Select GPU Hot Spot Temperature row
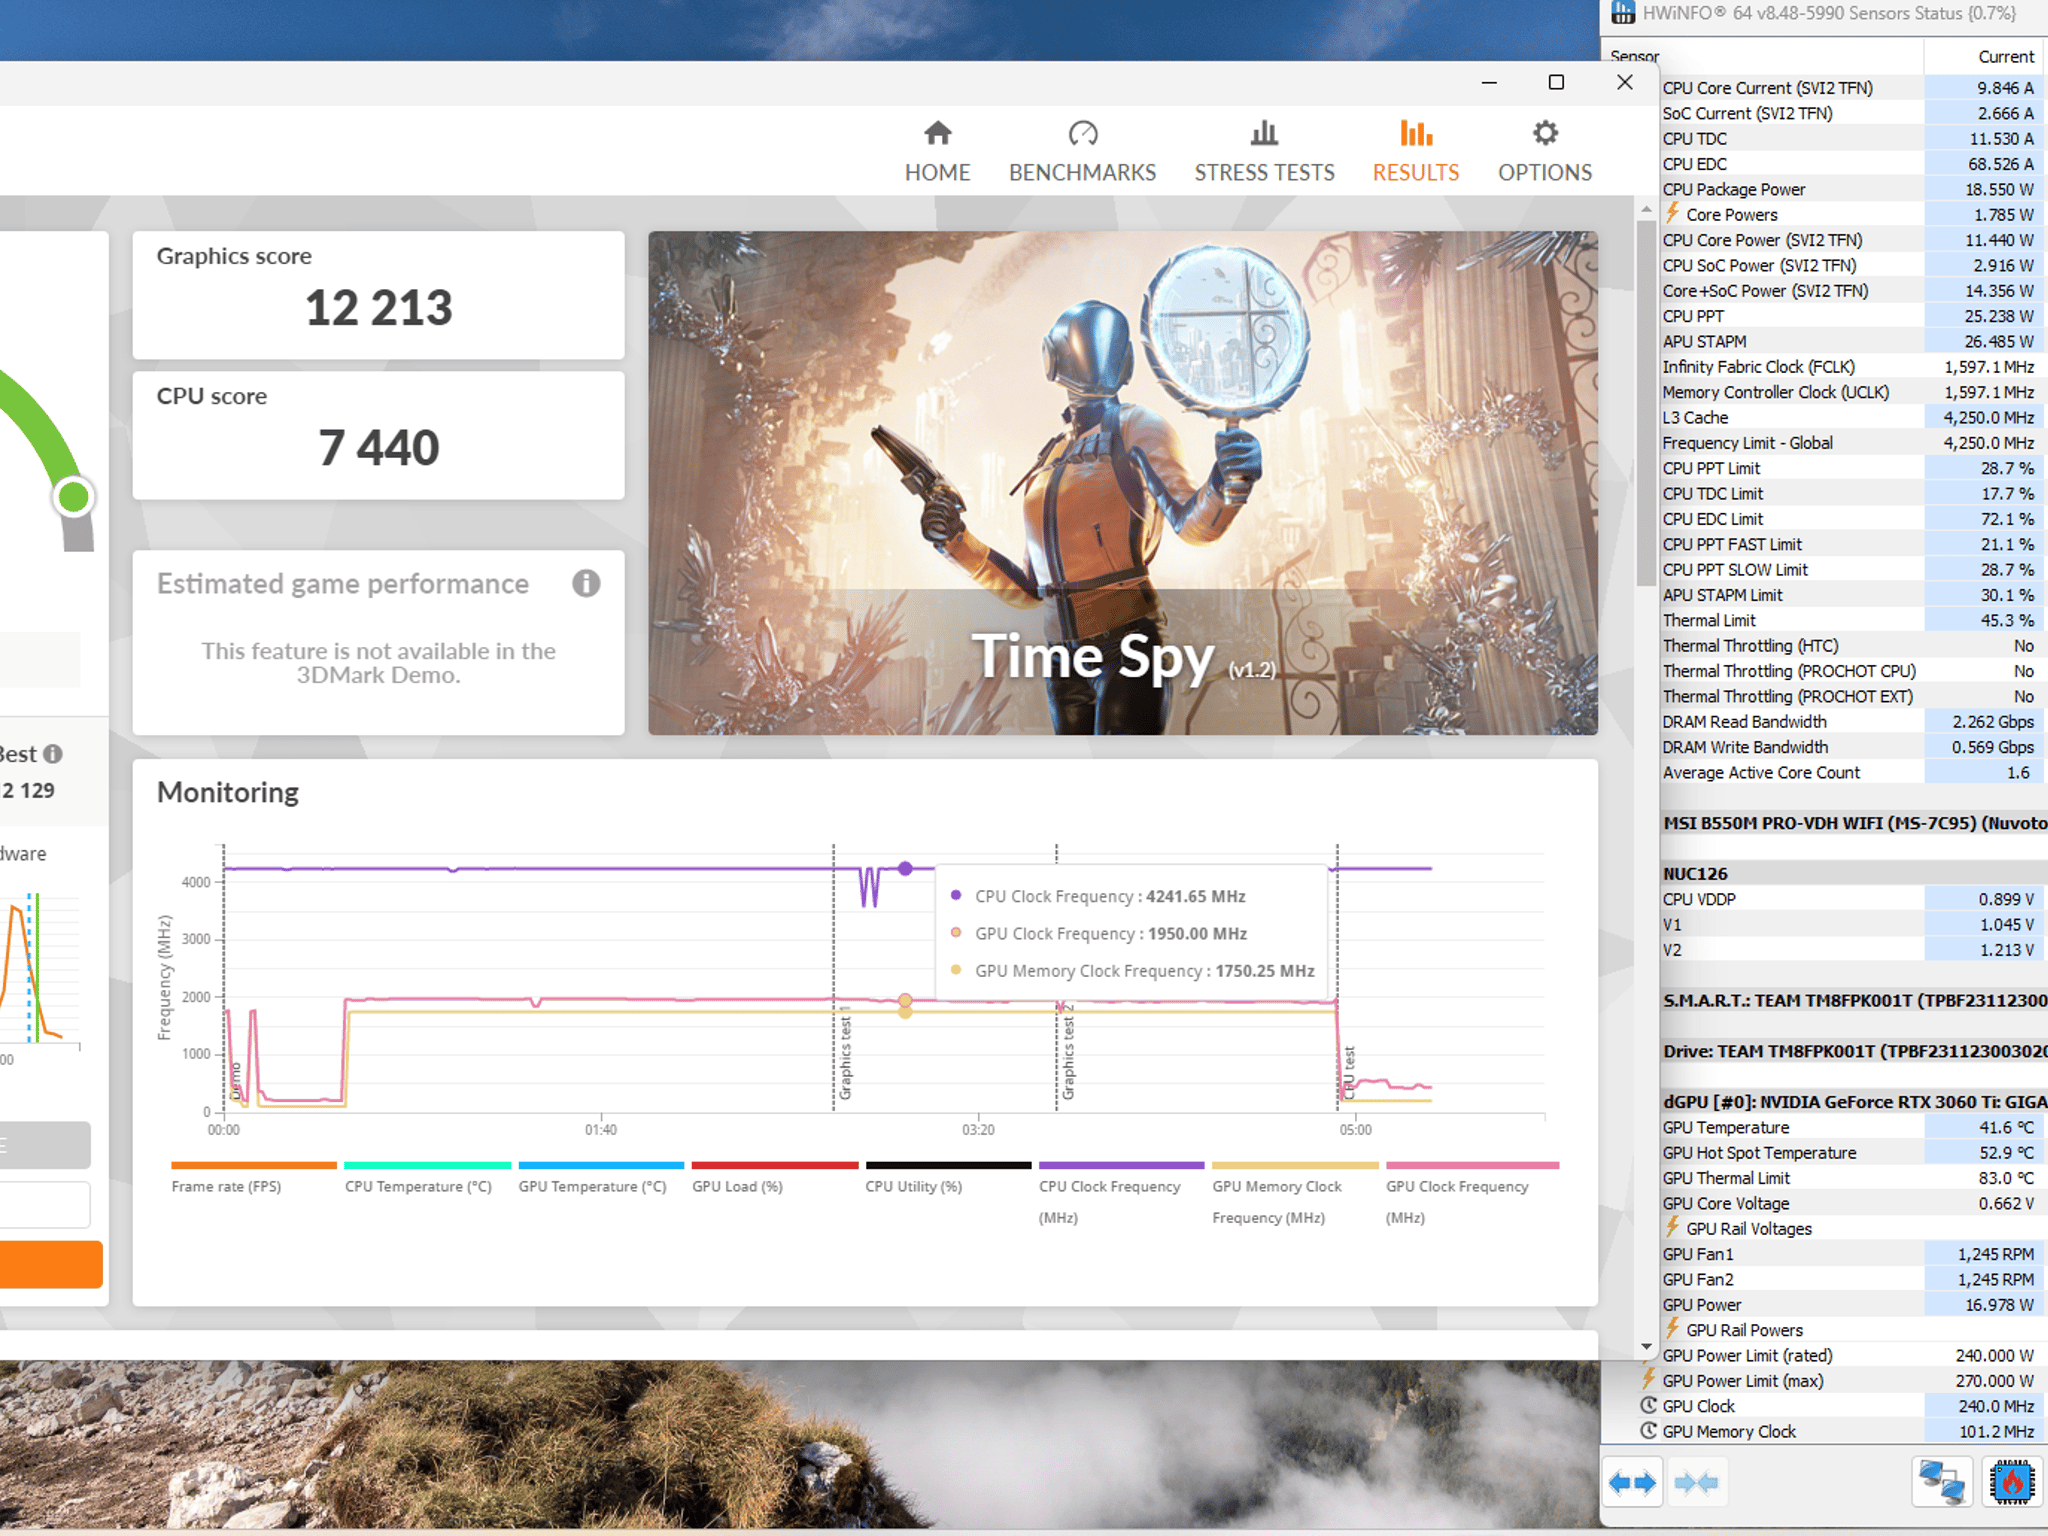Image resolution: width=2048 pixels, height=1536 pixels. [x=1852, y=1152]
